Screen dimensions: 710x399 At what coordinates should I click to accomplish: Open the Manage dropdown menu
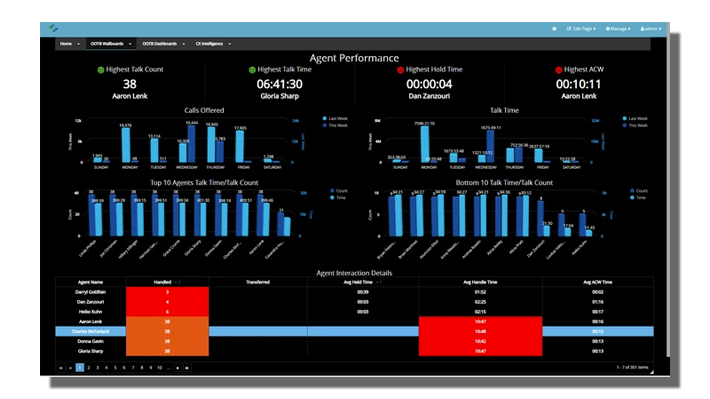point(618,29)
